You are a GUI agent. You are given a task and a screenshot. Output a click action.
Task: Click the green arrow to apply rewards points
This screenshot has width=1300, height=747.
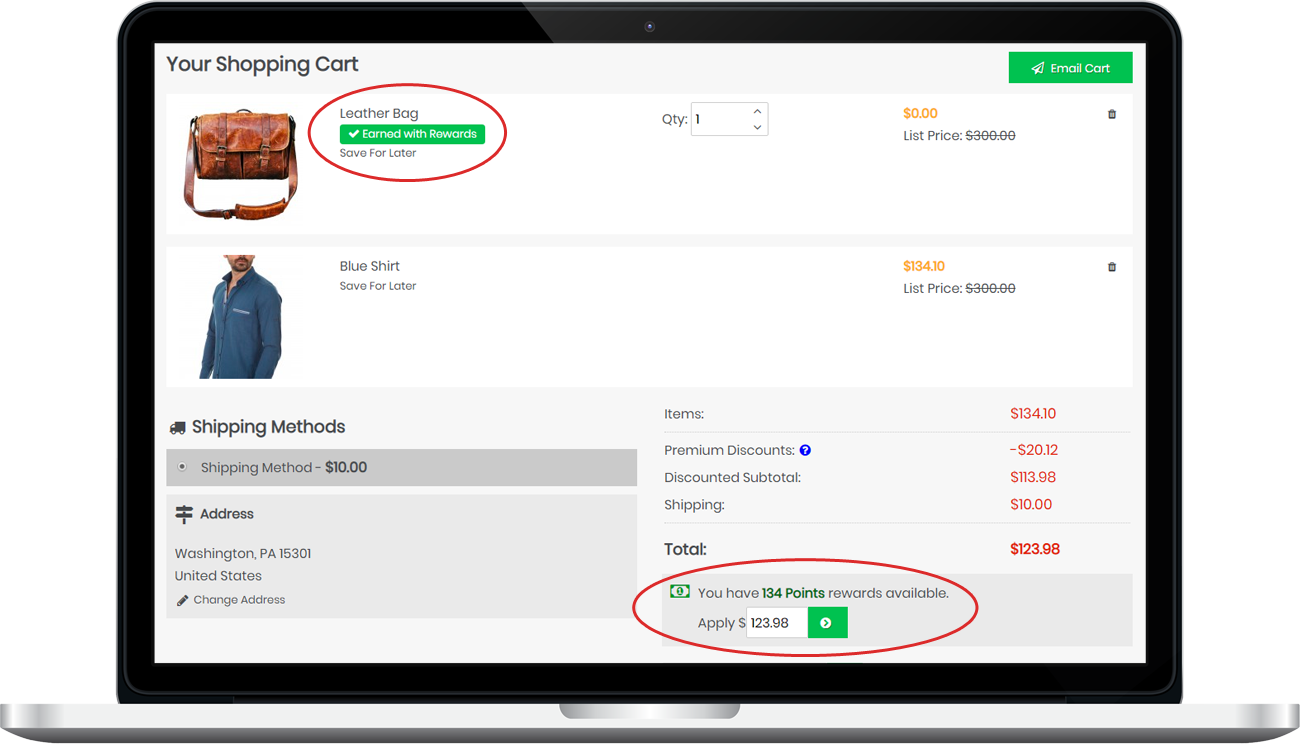(x=827, y=622)
